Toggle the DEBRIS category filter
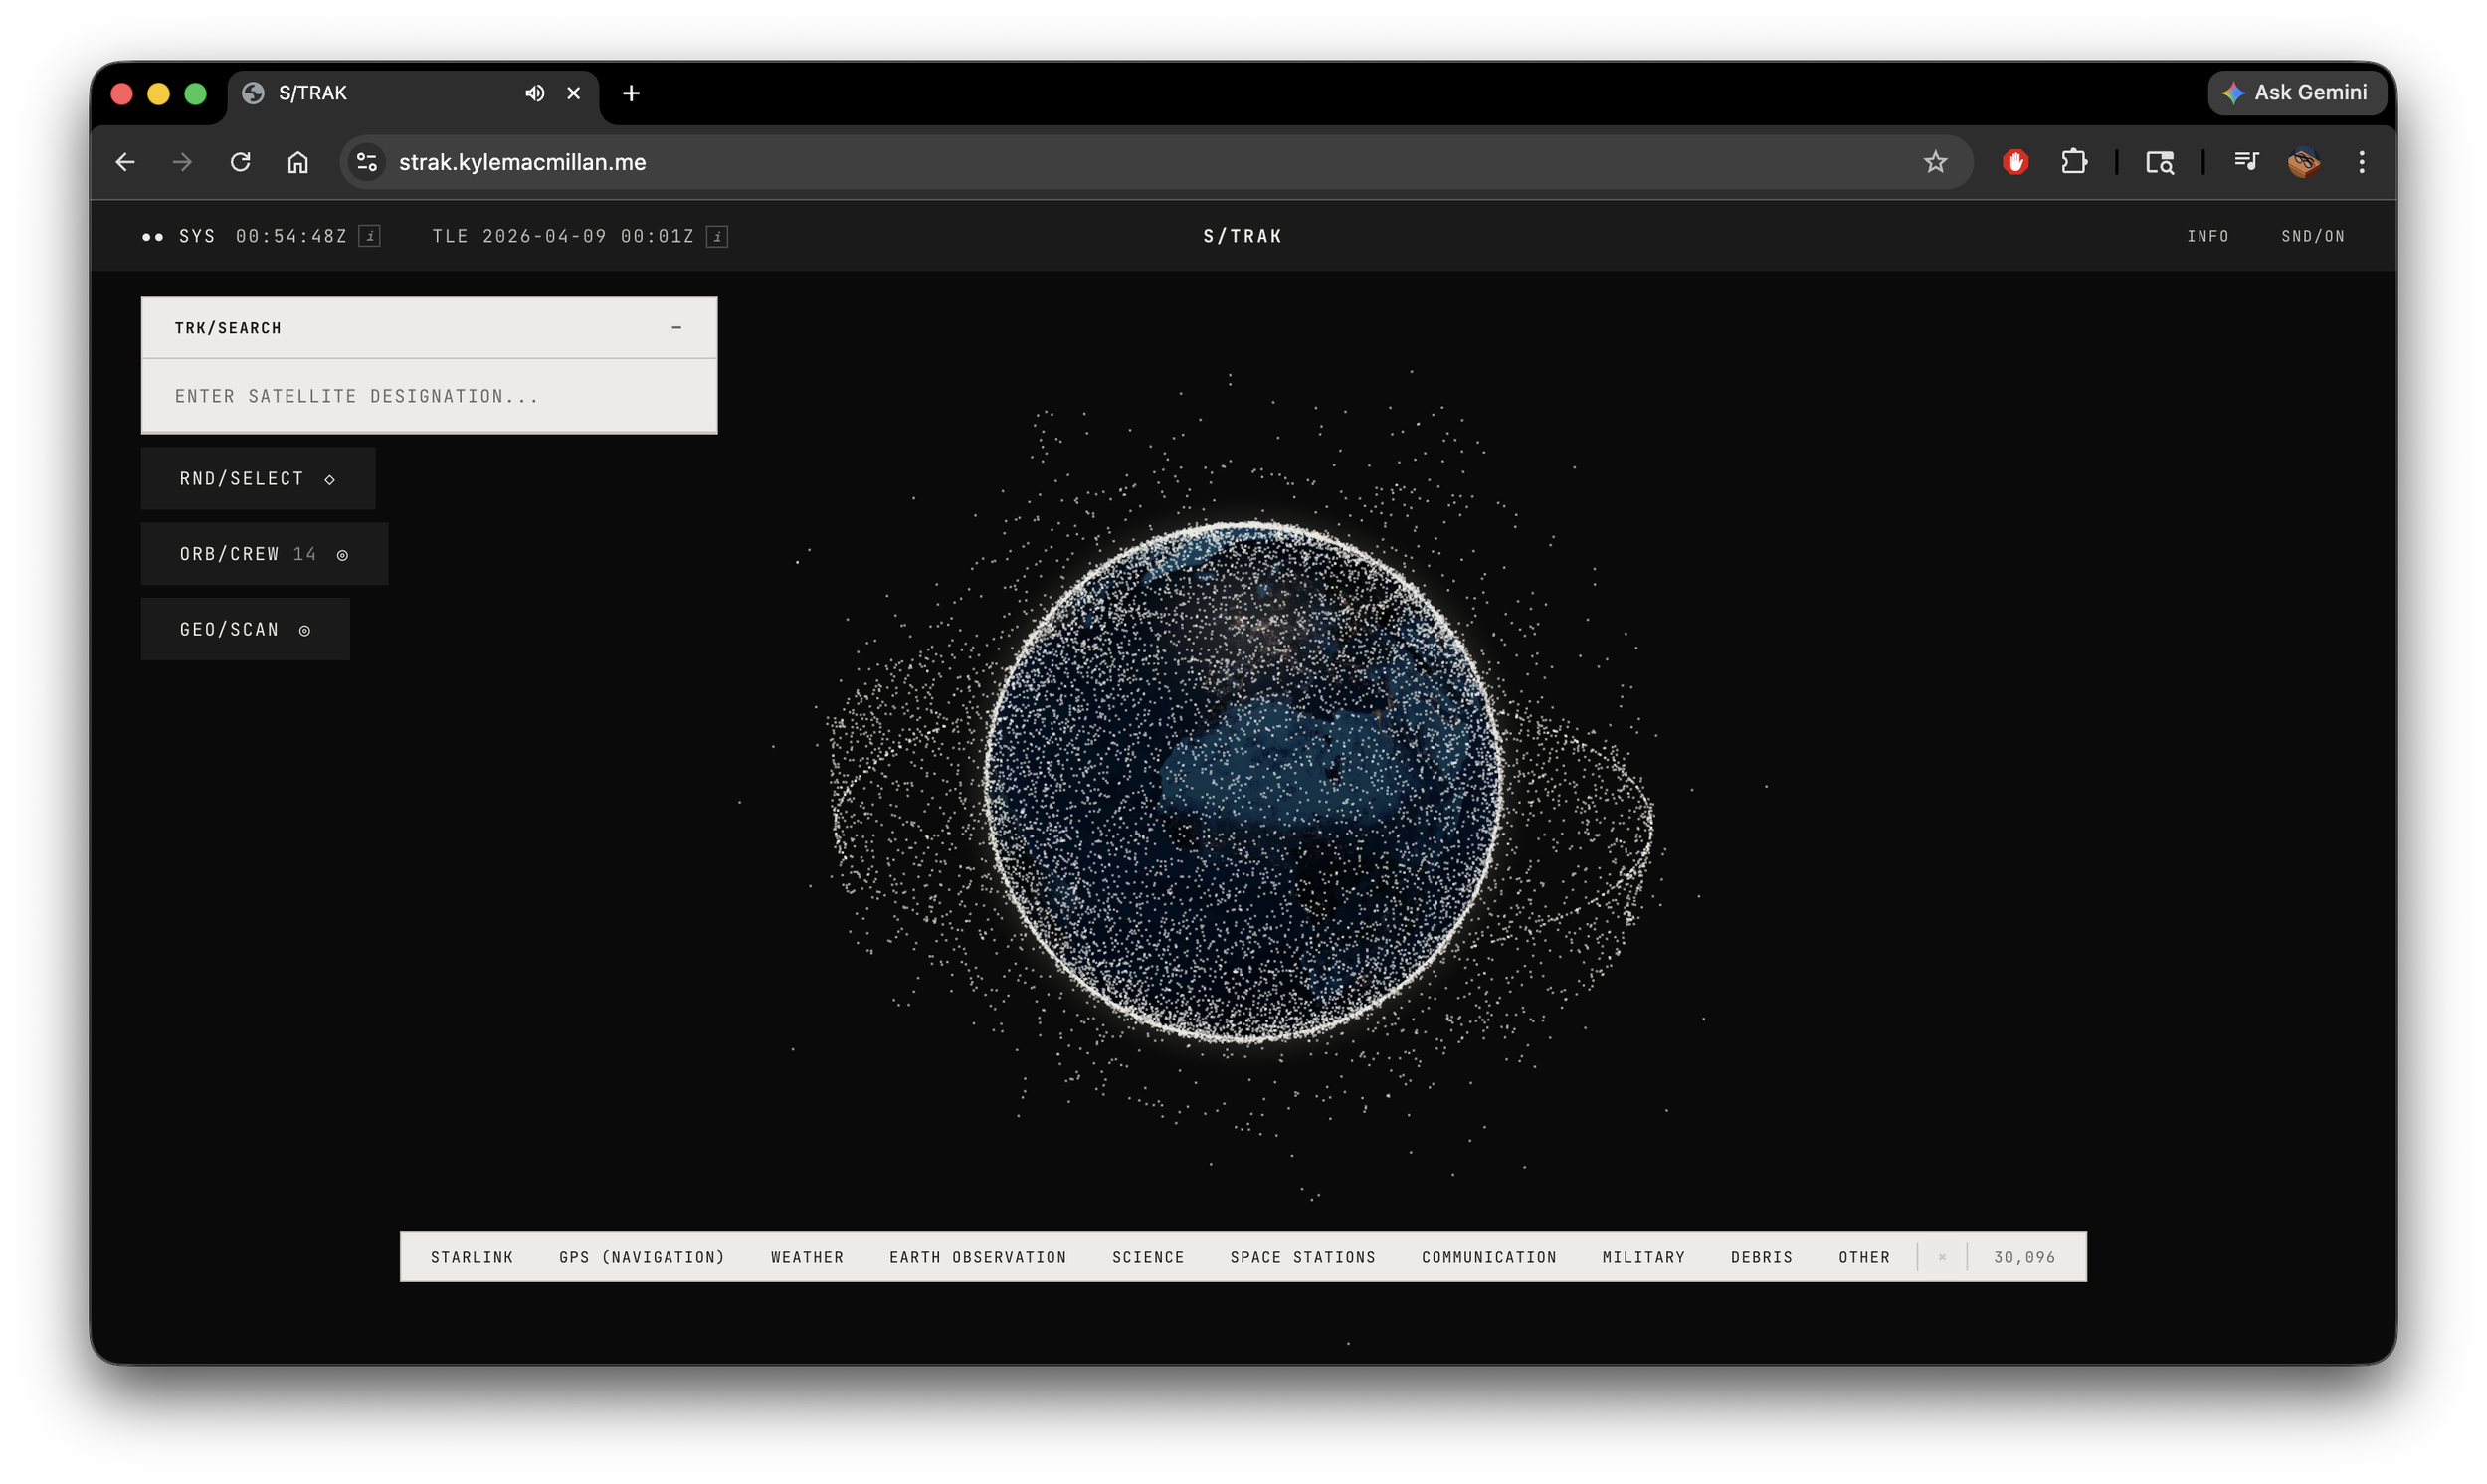 [x=1761, y=1257]
